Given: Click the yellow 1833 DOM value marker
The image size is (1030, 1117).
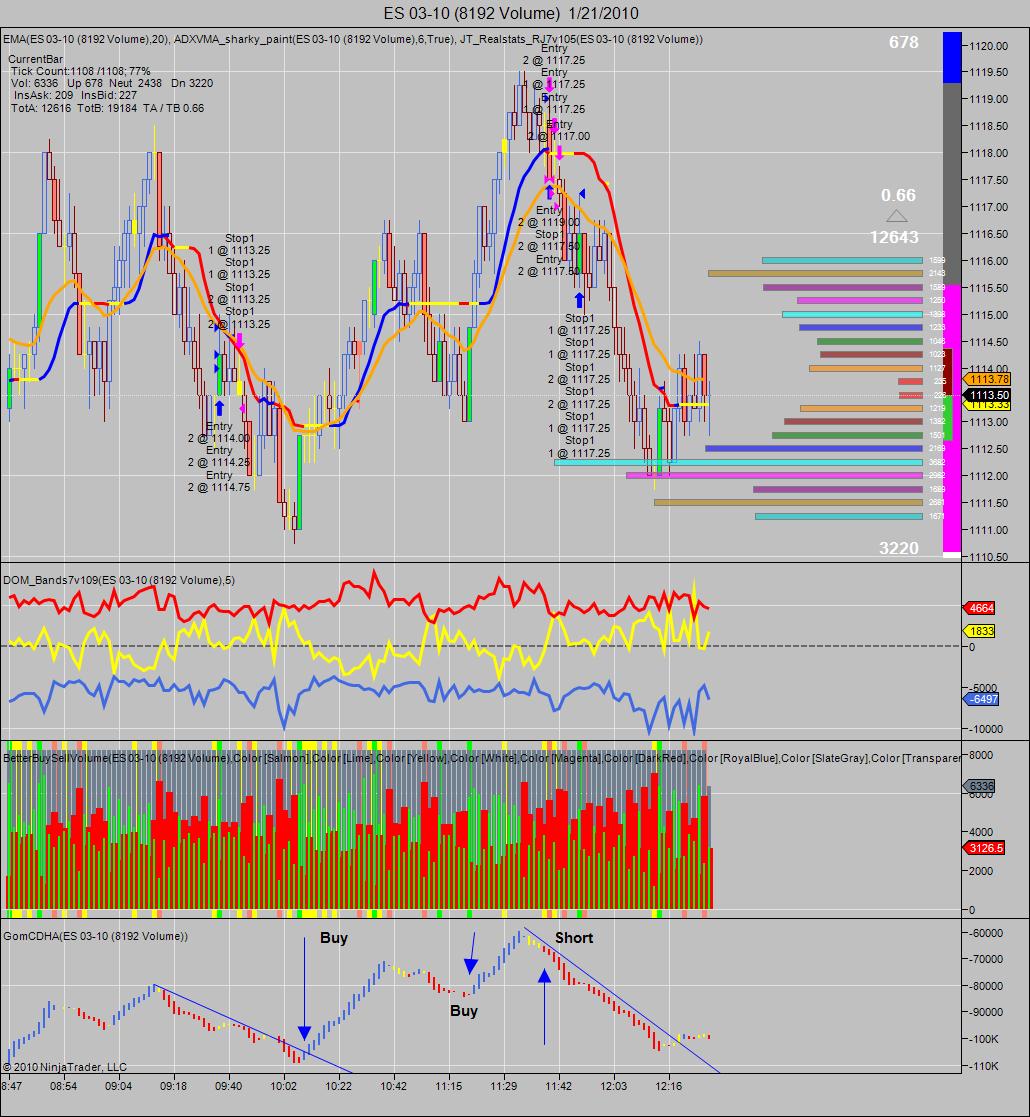Looking at the screenshot, I should click(979, 631).
